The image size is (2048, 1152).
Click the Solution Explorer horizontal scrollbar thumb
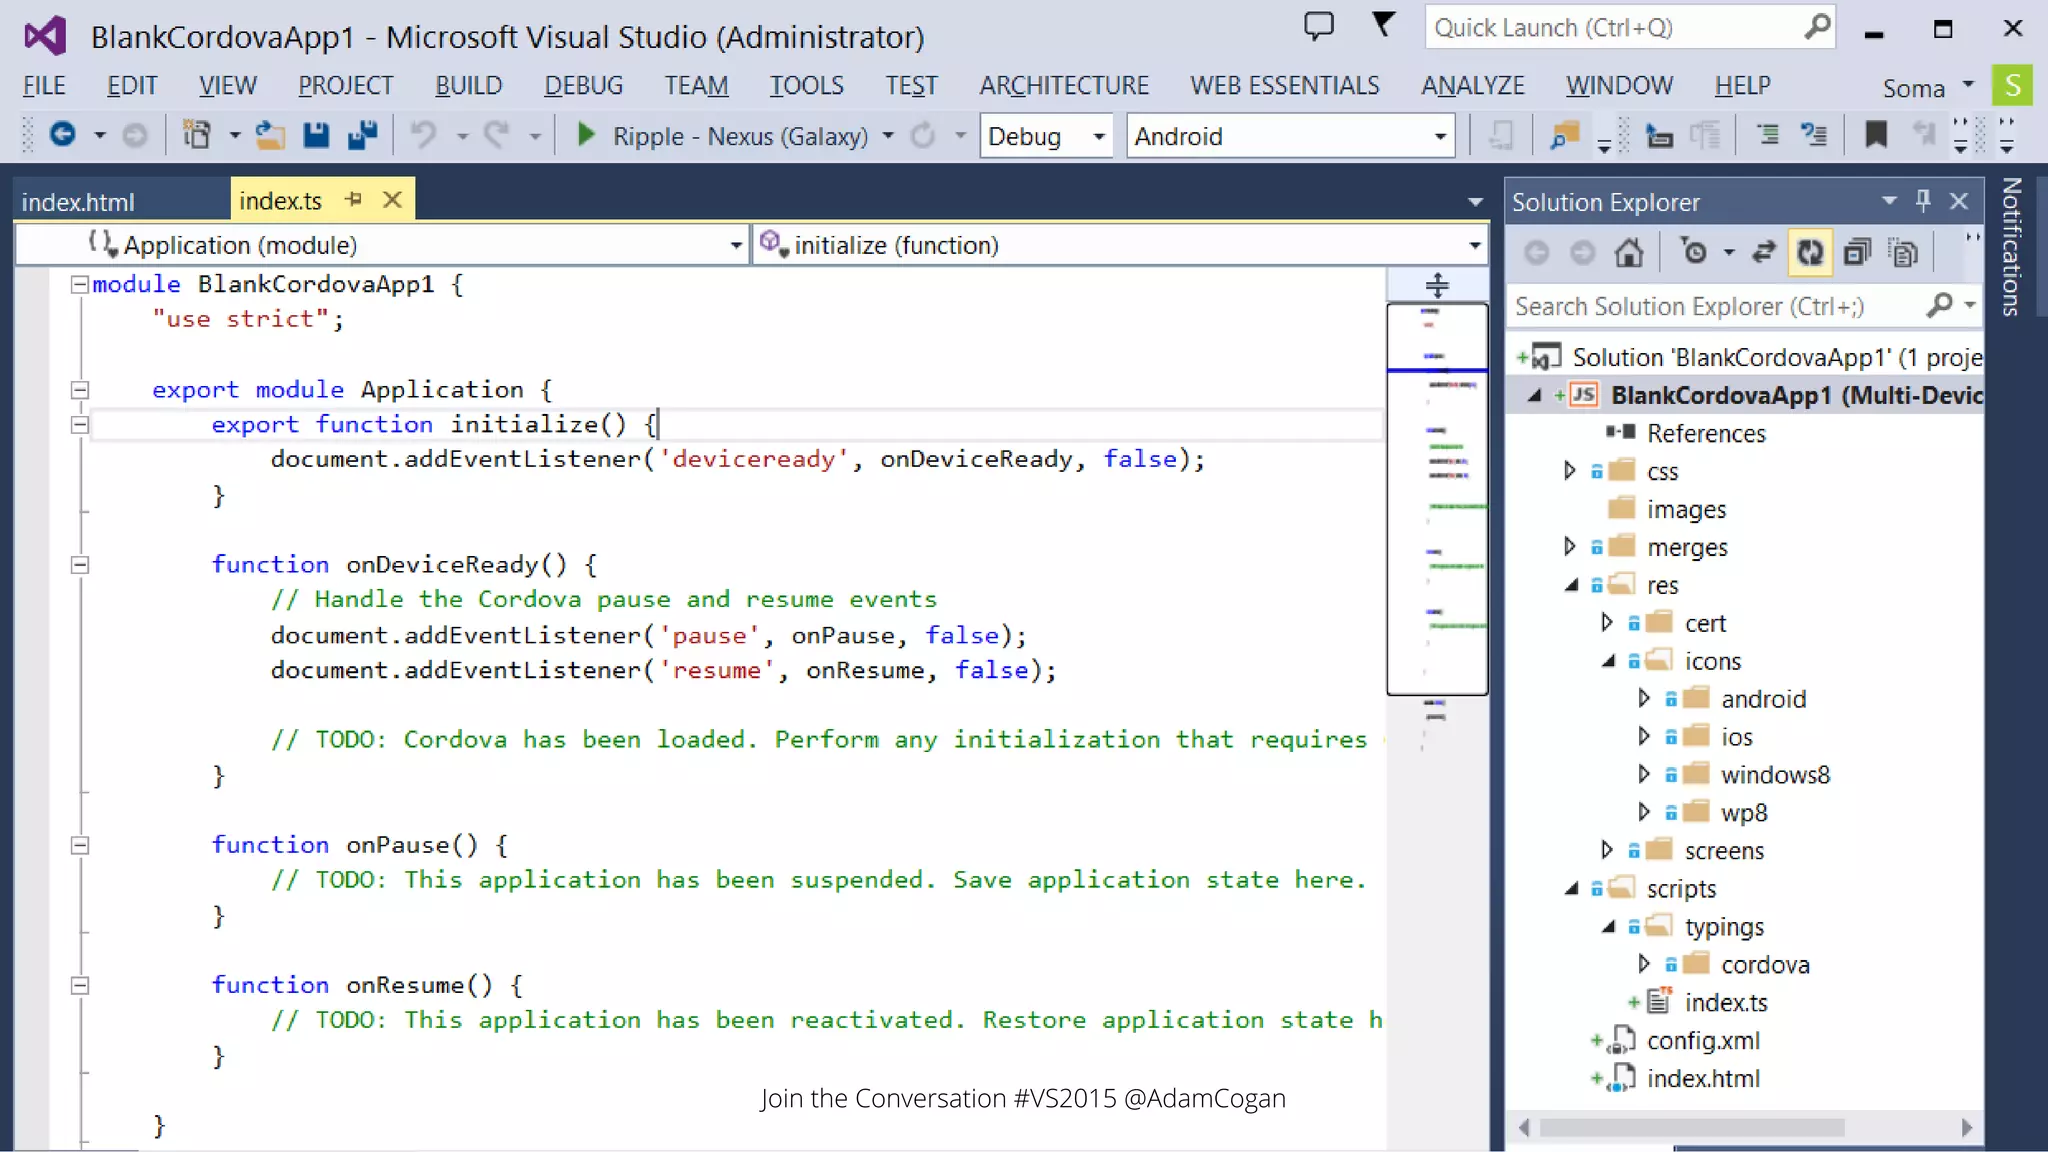click(1692, 1128)
